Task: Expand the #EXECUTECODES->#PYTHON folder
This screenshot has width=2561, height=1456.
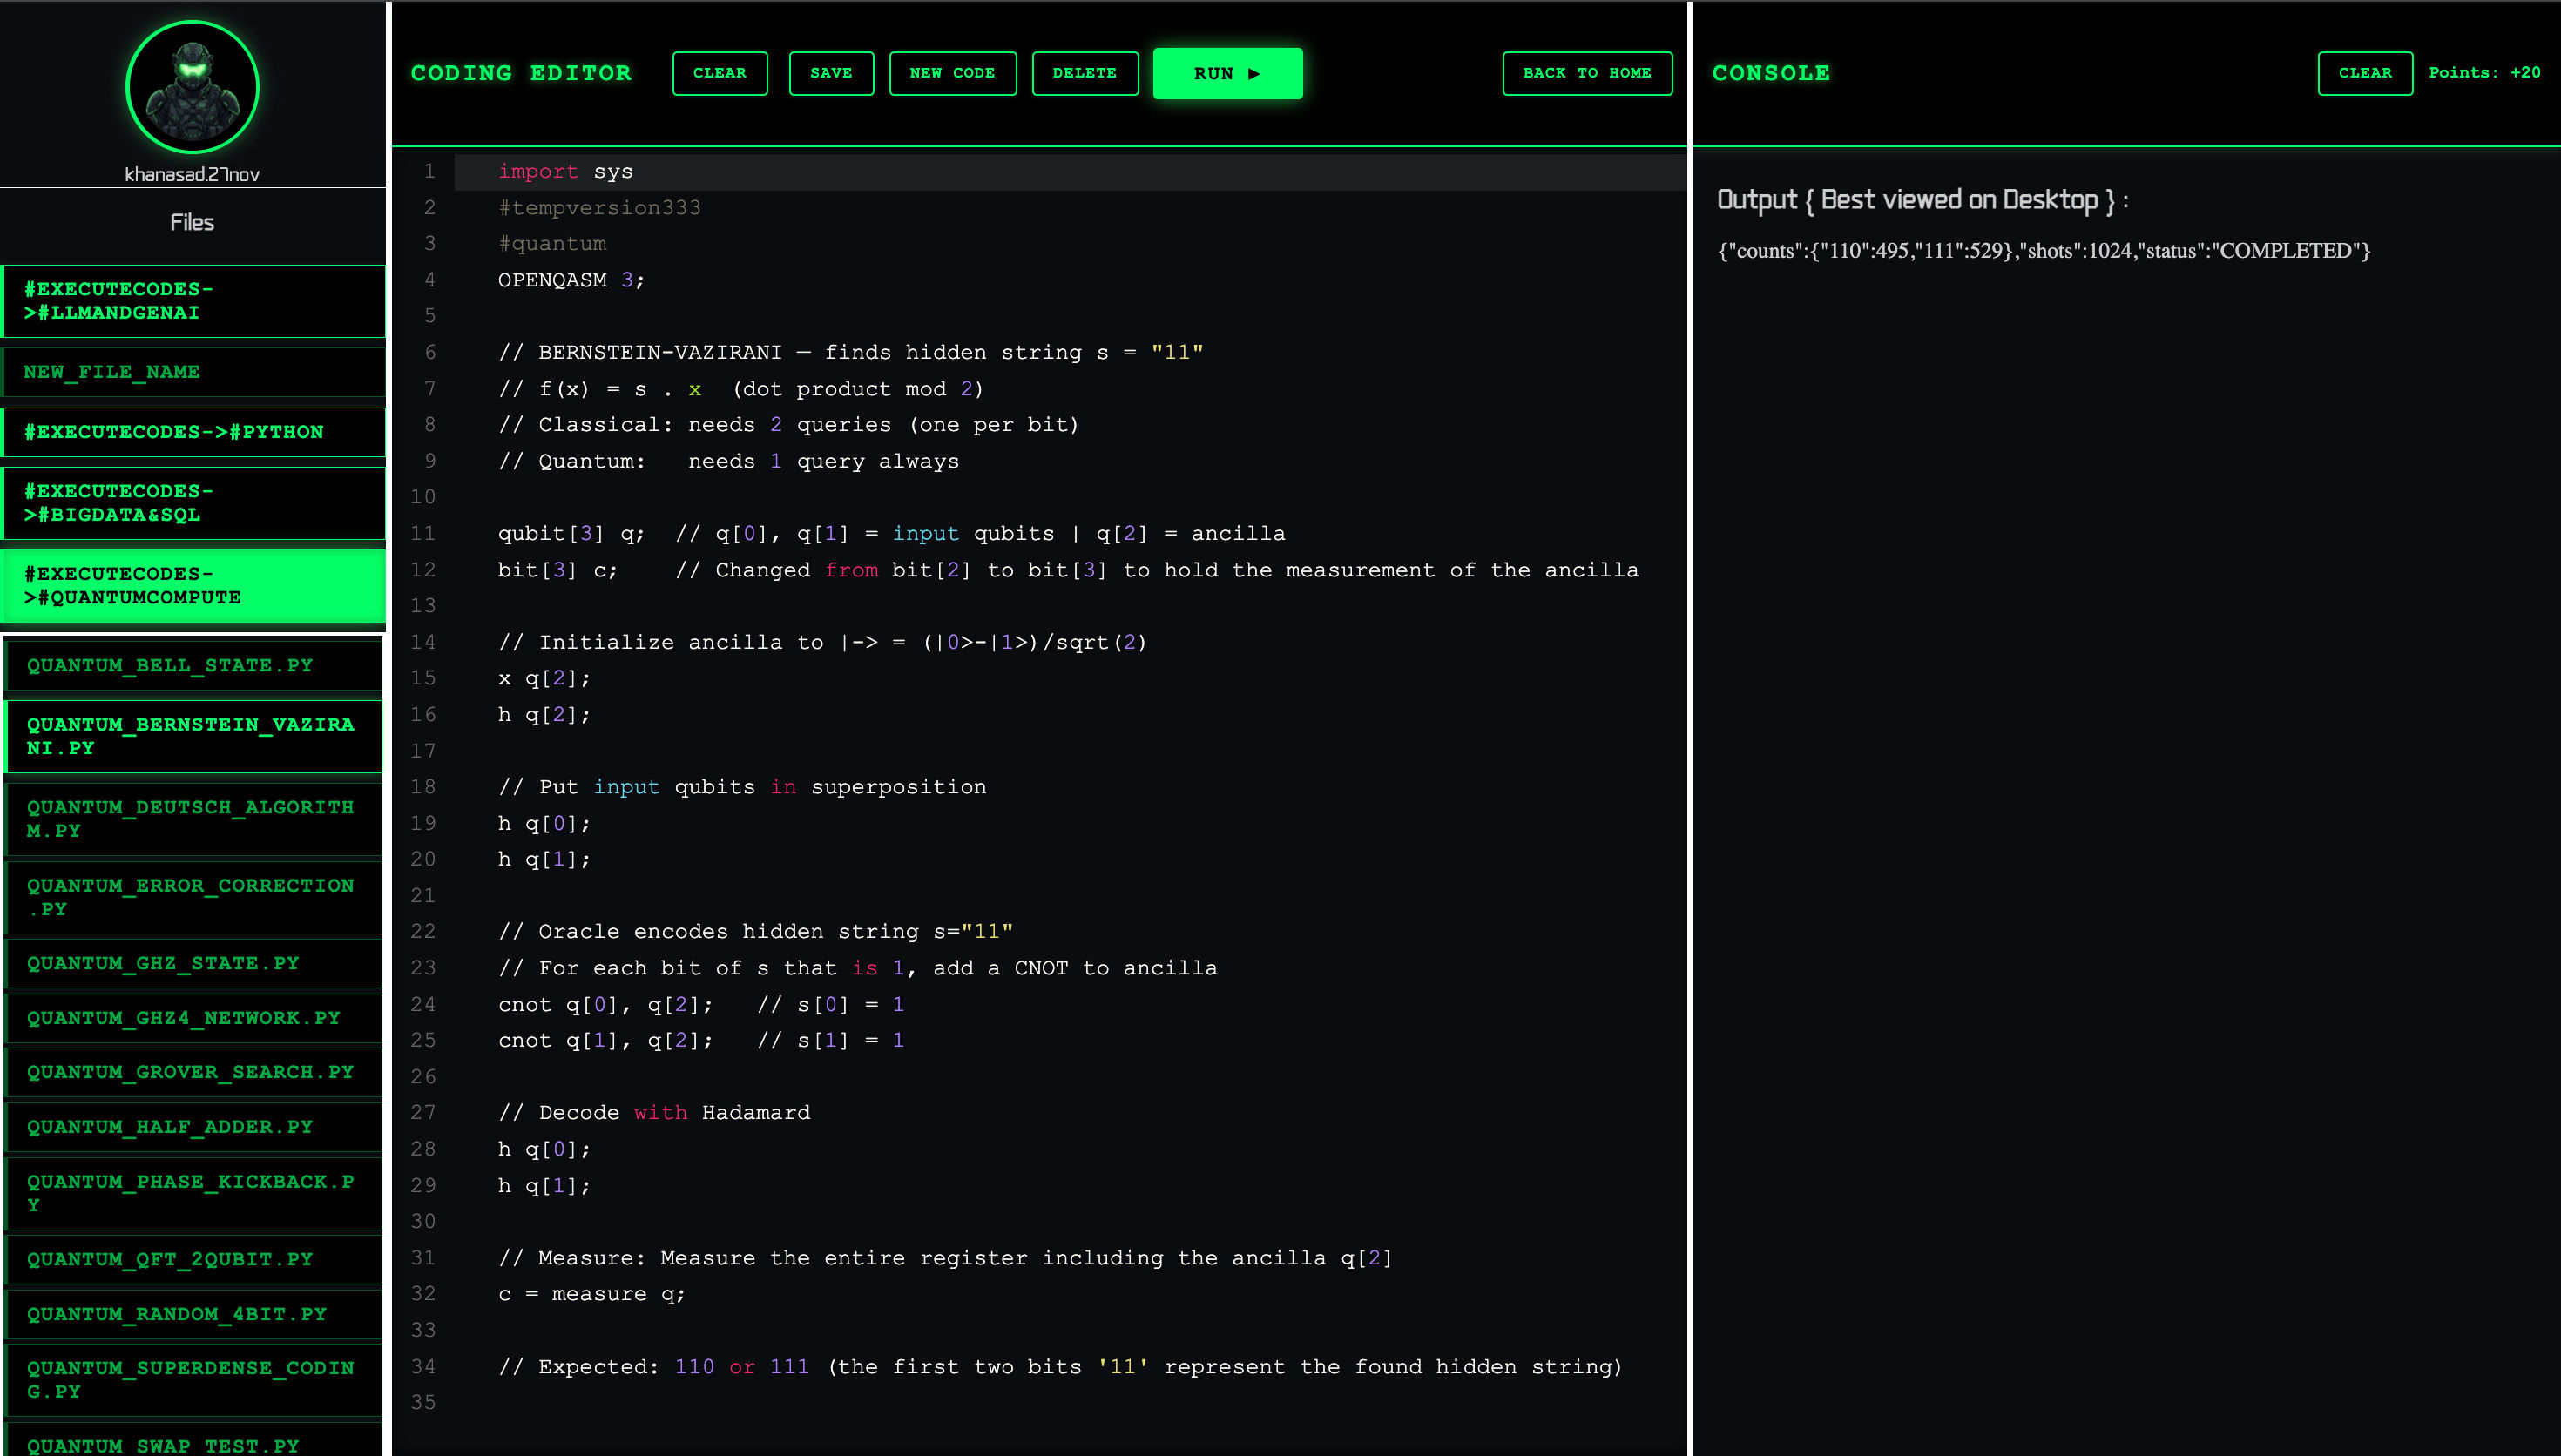Action: coord(193,432)
